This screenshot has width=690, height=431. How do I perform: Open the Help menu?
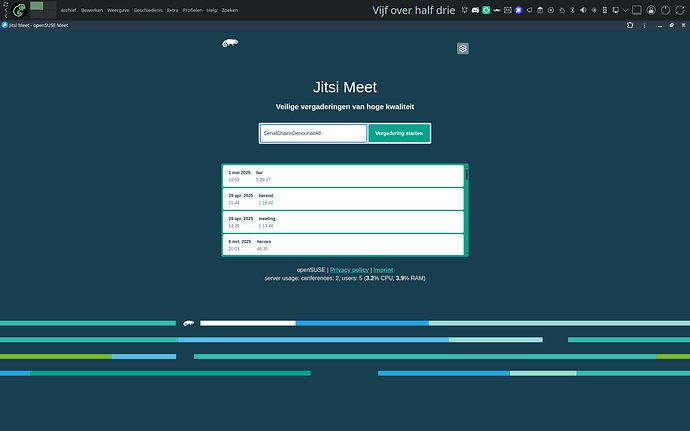pos(212,10)
